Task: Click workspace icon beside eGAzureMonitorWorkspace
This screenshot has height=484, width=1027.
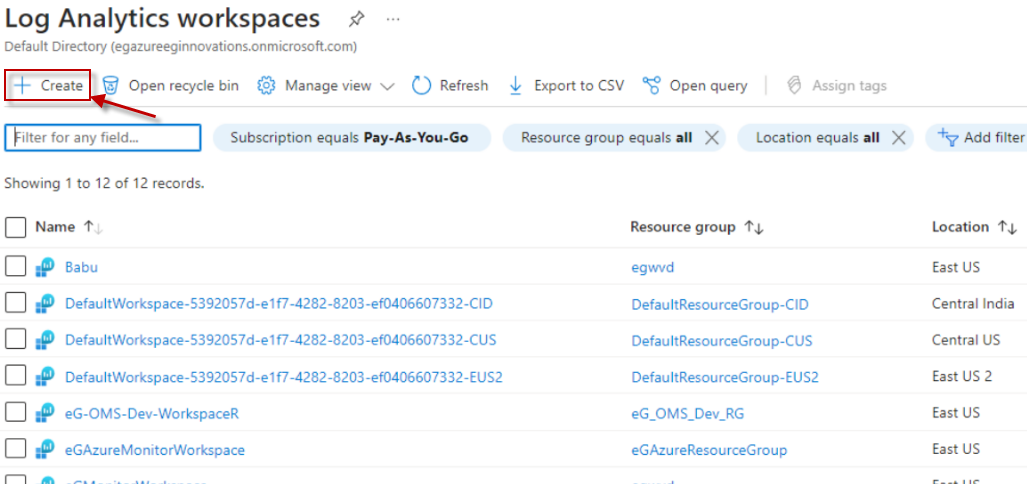Action: pyautogui.click(x=45, y=451)
